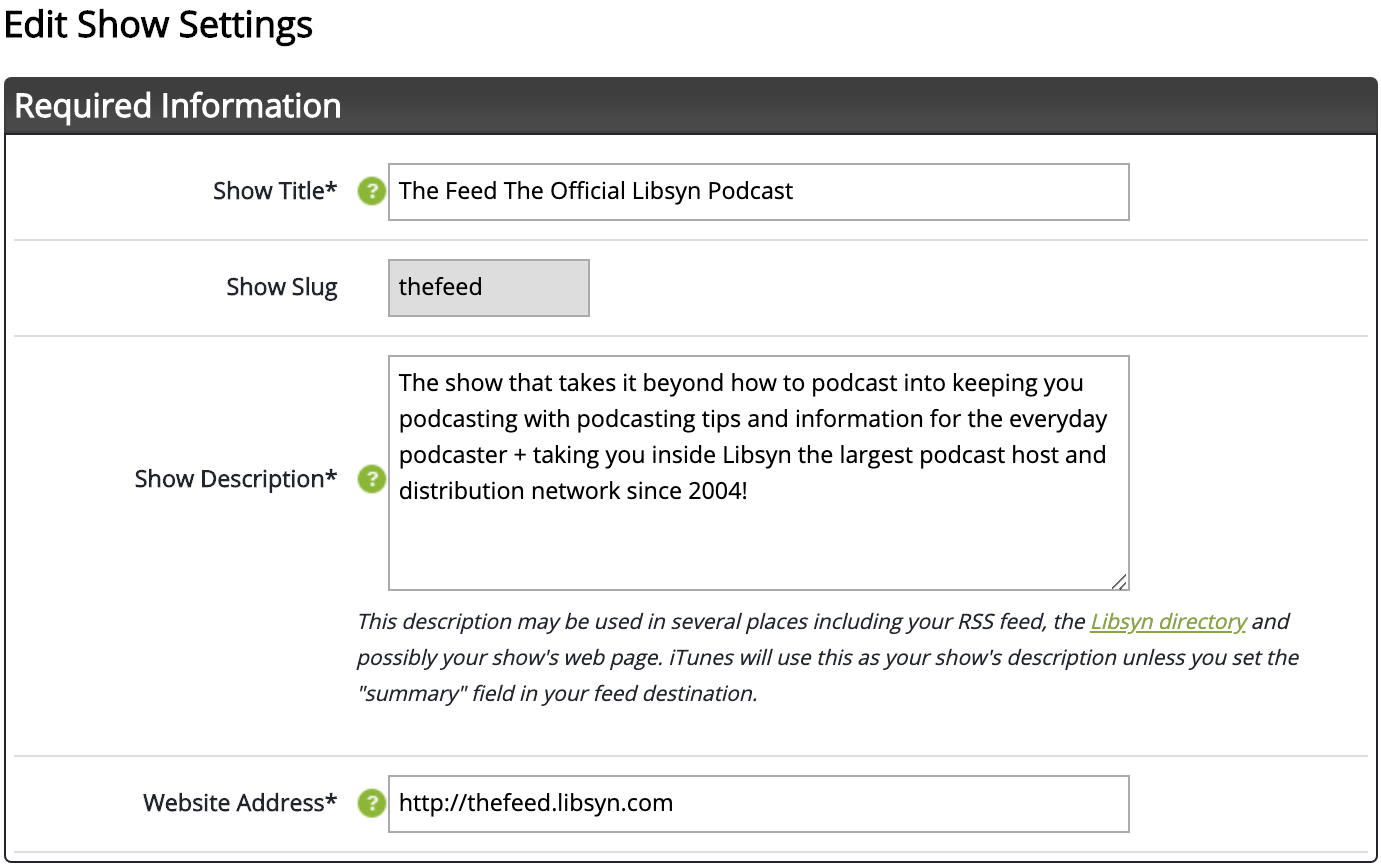Click 'http://thefeed.libsyn.com' text in the address field
Image resolution: width=1381 pixels, height=866 pixels.
point(536,803)
